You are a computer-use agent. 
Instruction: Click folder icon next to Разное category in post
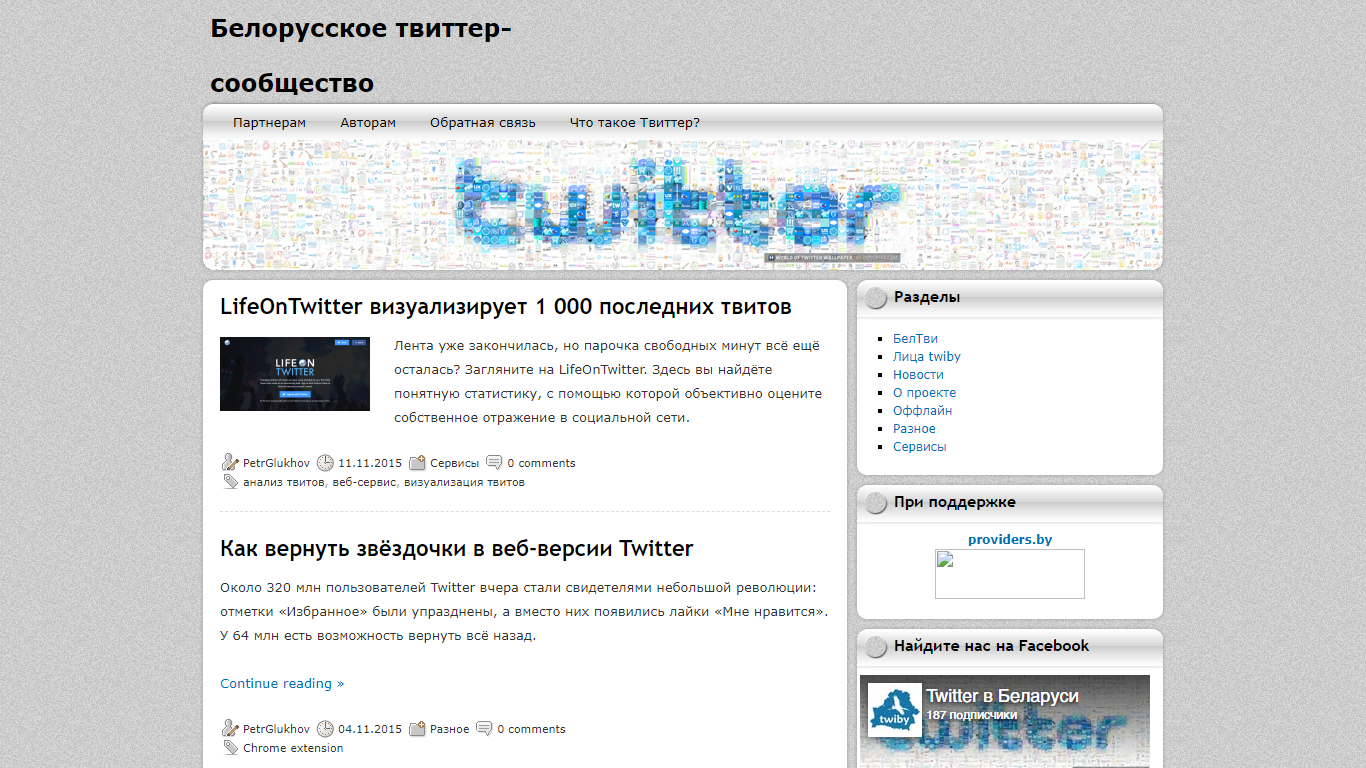point(417,728)
